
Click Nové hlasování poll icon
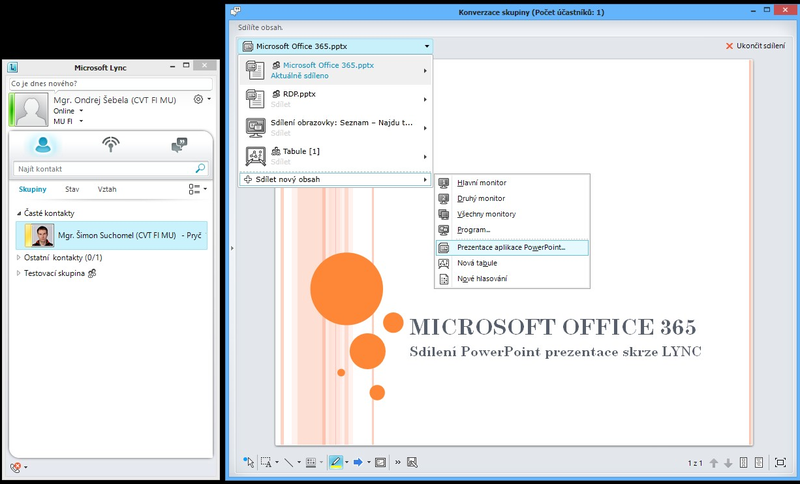tap(444, 279)
